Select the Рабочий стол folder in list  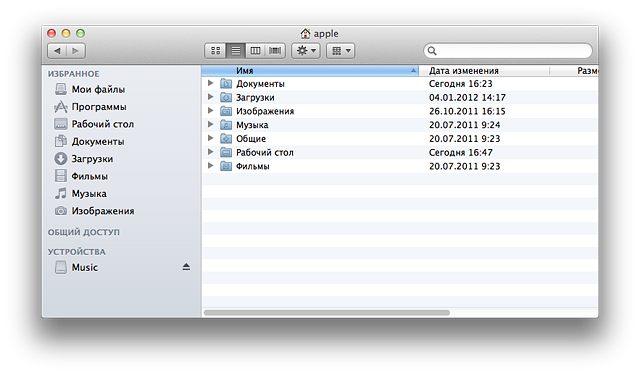tap(264, 152)
